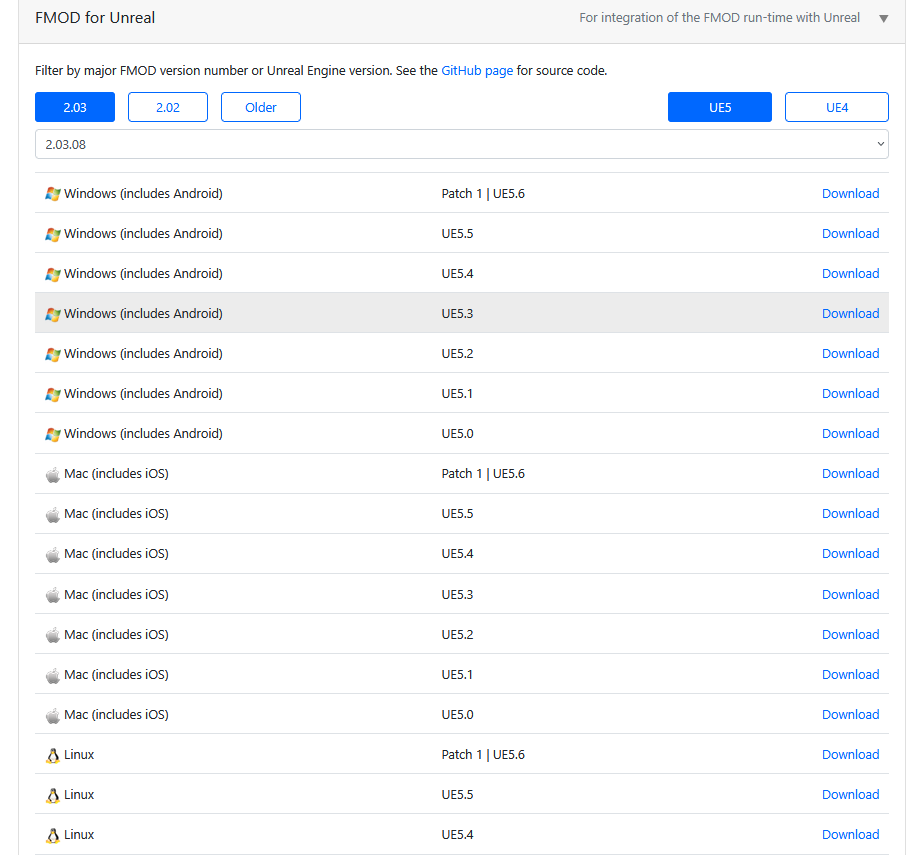Download the Windows UE5.2 integration
This screenshot has height=855, width=919.
(x=850, y=353)
